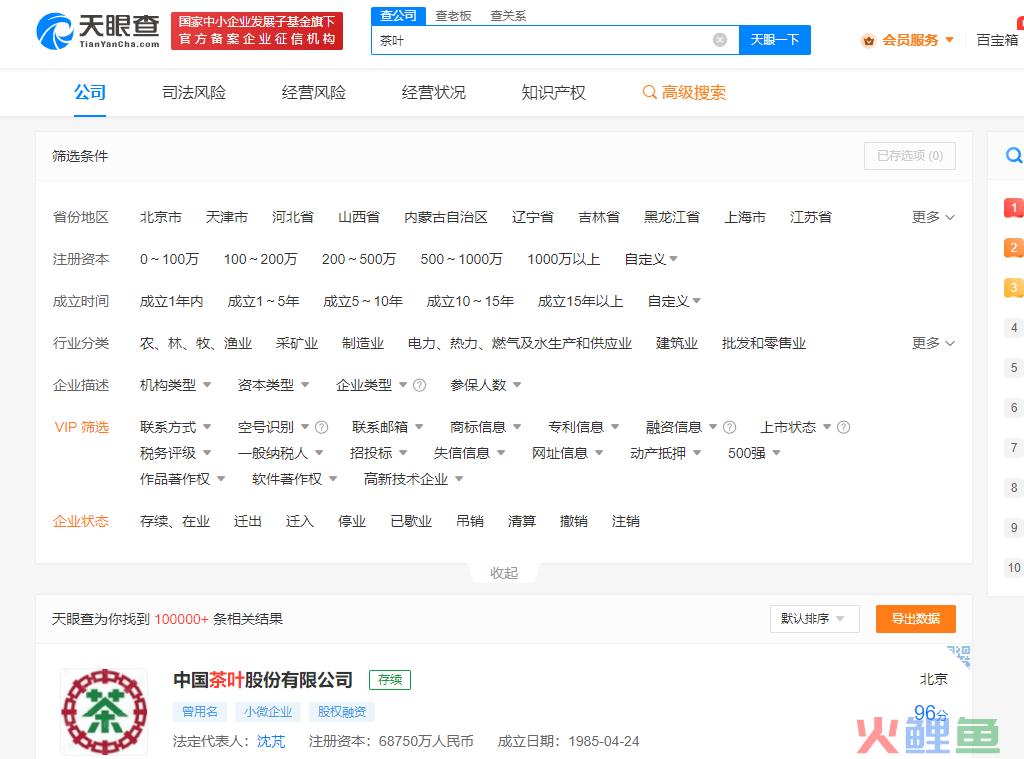Image resolution: width=1024 pixels, height=759 pixels.
Task: Switch to the 查公司 search tab
Action: point(398,16)
